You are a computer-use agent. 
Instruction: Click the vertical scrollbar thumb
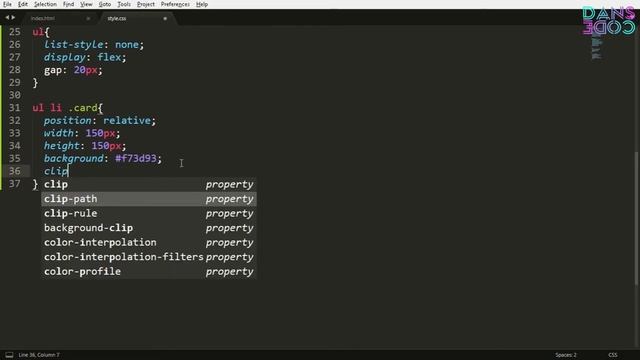click(637, 218)
